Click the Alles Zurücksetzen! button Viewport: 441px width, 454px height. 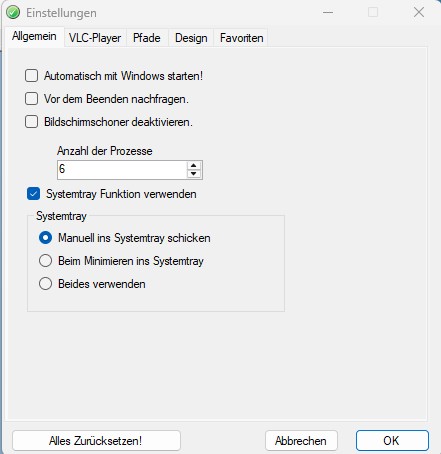[x=96, y=441]
